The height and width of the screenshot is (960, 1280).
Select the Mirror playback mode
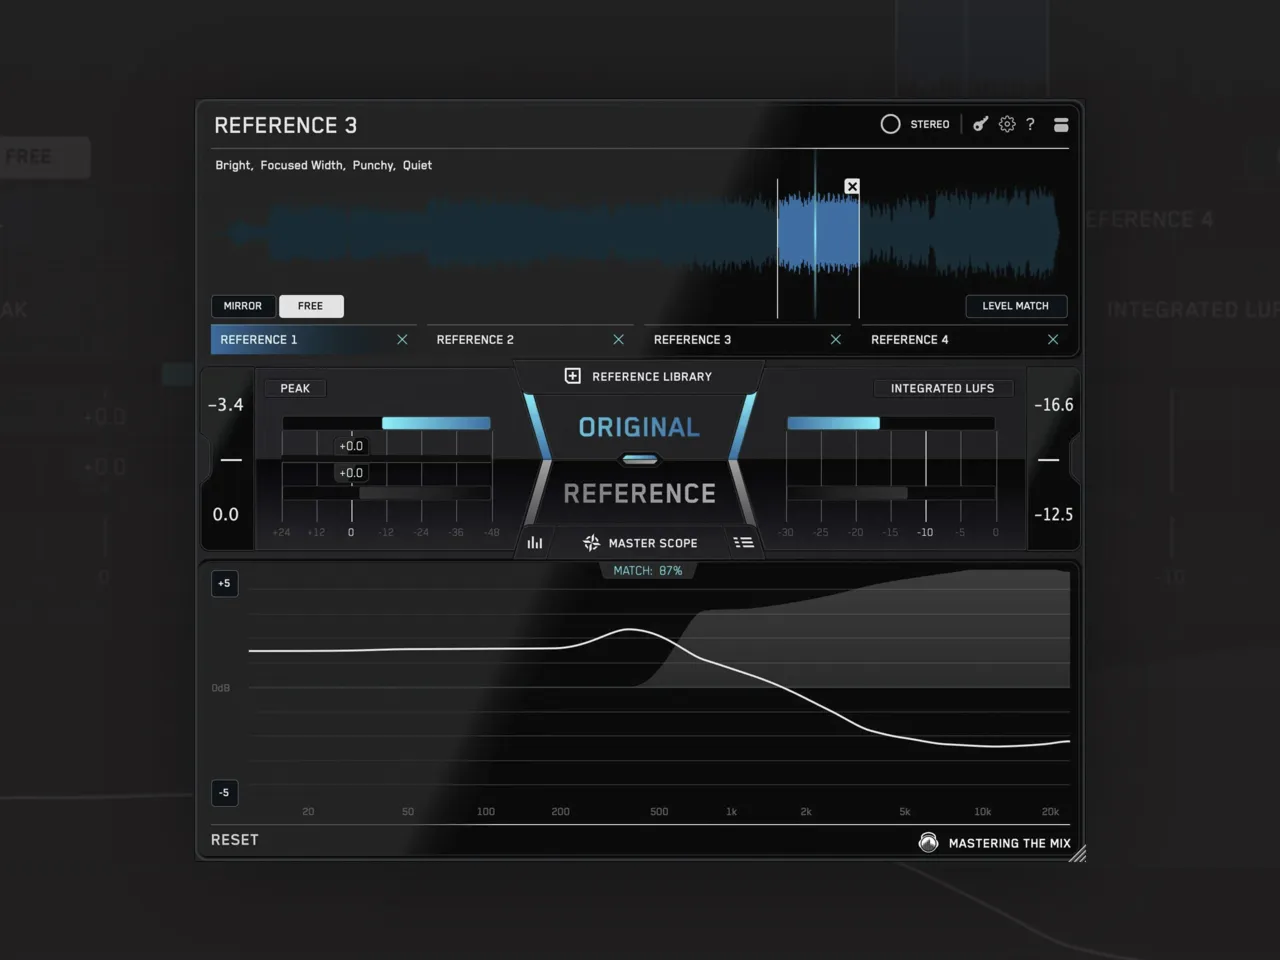pos(243,306)
